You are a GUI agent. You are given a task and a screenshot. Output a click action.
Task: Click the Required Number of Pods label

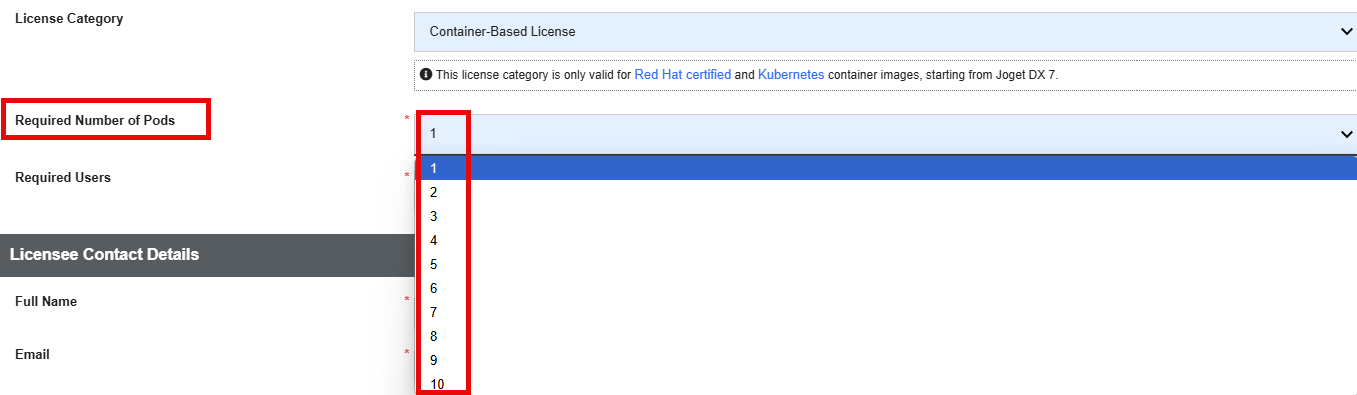point(95,120)
